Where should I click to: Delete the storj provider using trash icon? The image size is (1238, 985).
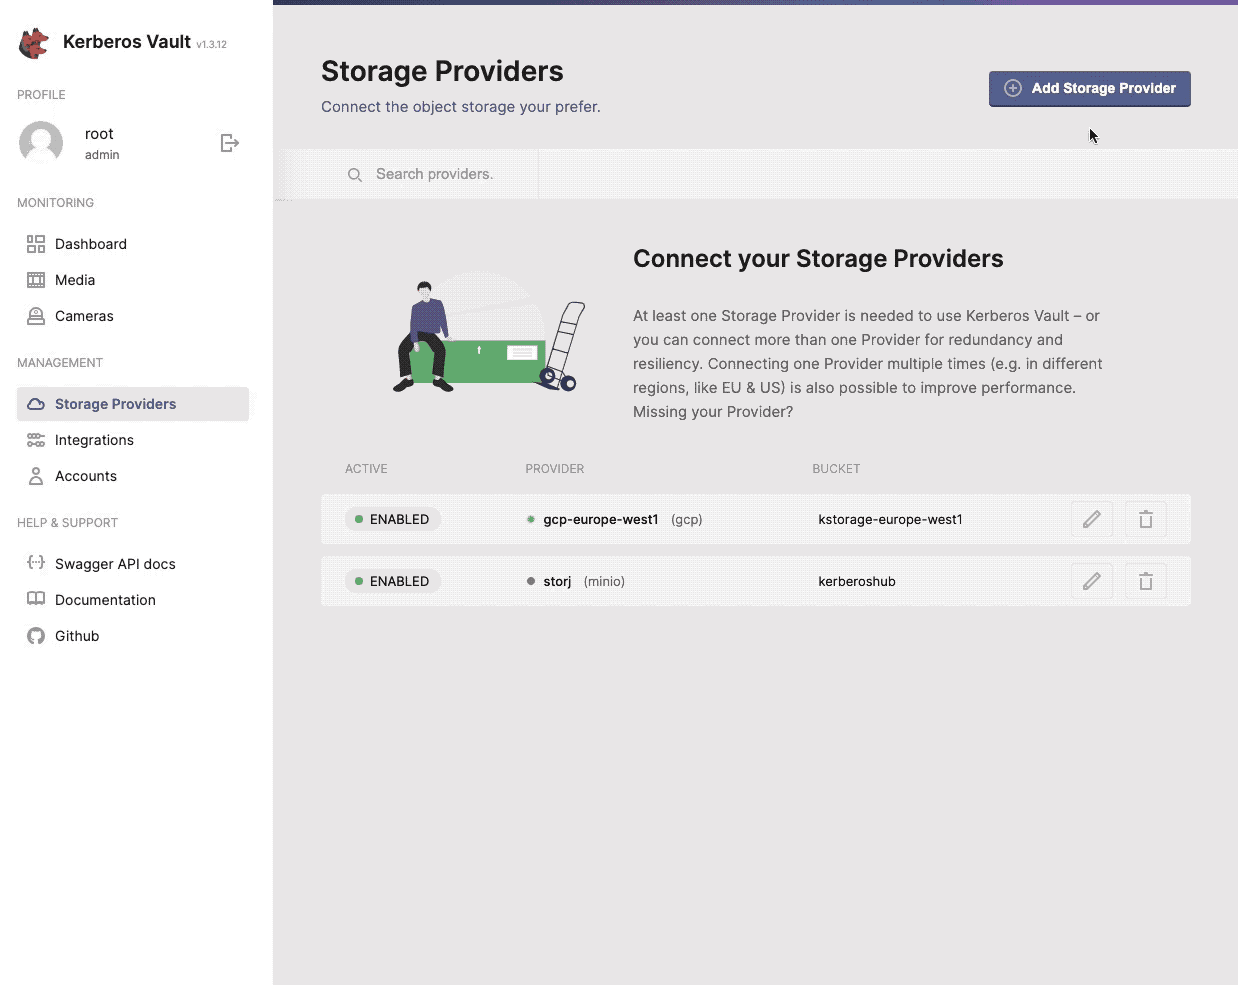1146,580
